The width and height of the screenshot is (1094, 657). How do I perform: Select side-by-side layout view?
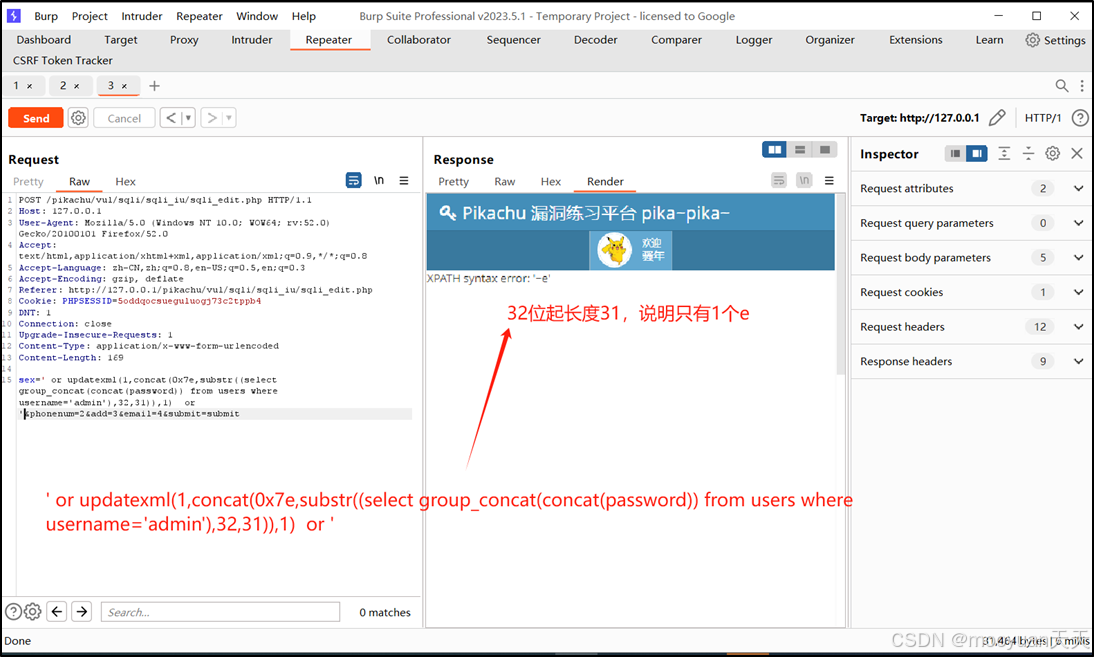coord(774,149)
